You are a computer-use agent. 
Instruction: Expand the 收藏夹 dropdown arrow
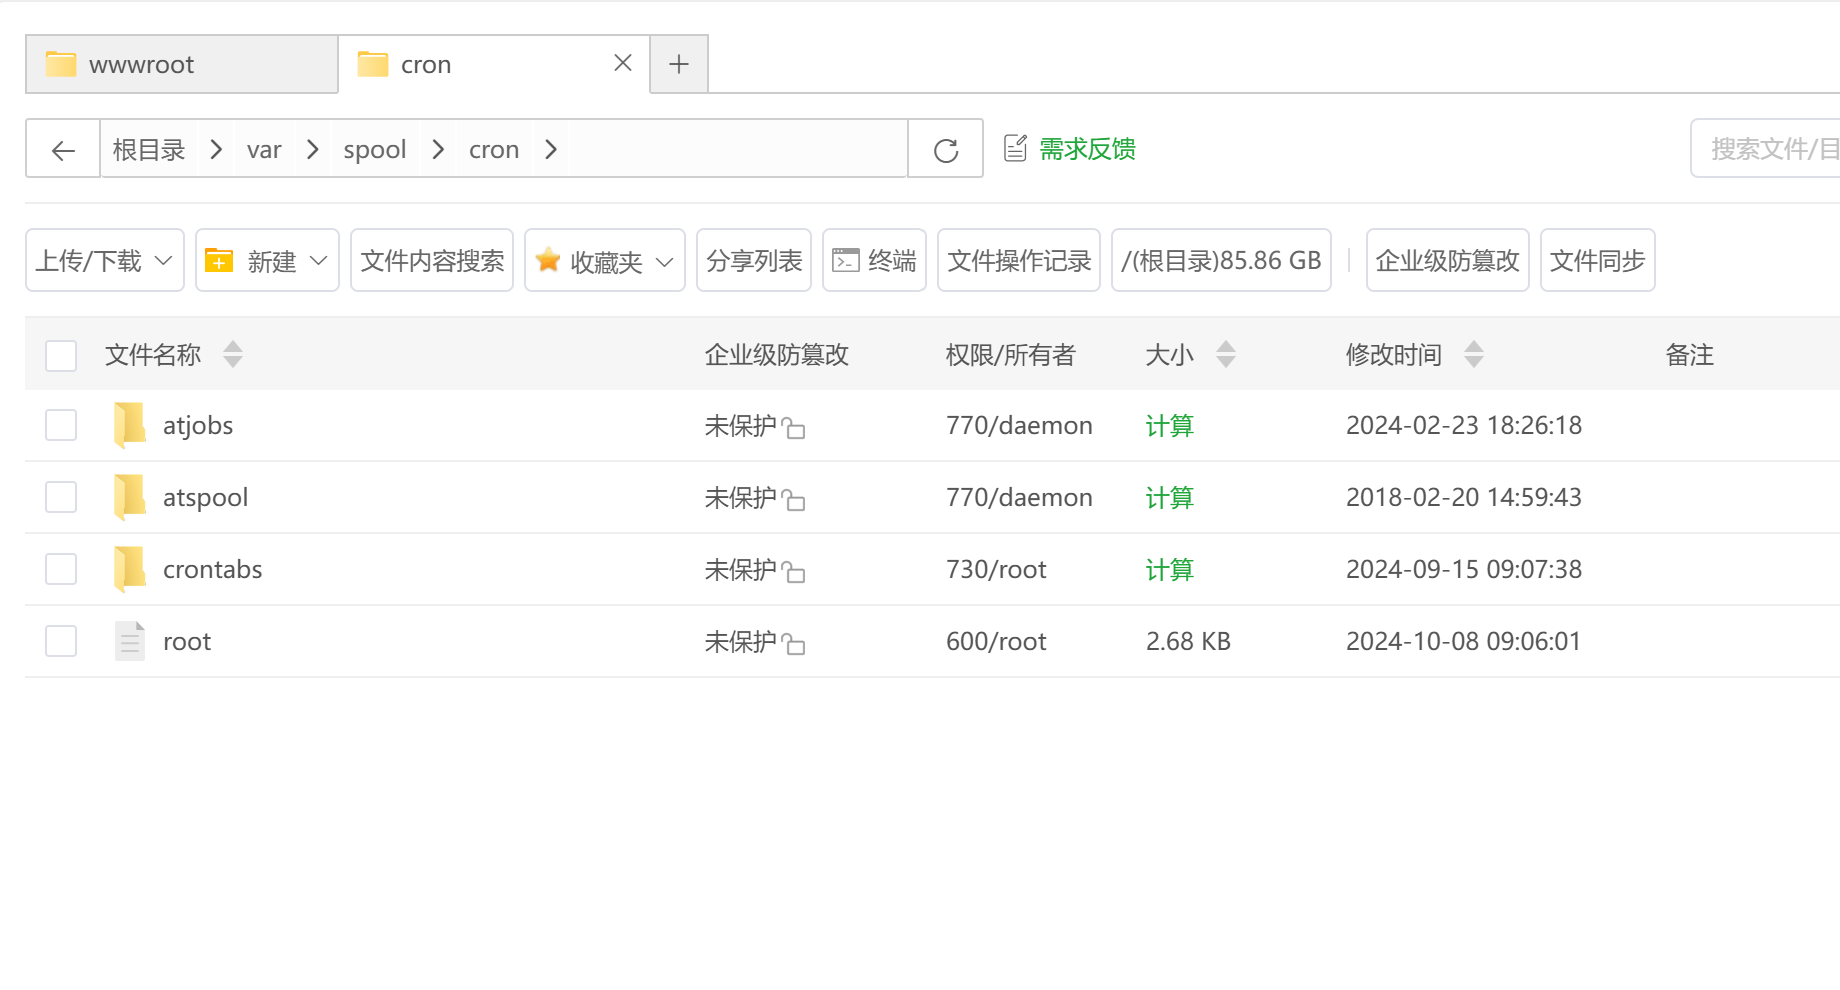[665, 261]
